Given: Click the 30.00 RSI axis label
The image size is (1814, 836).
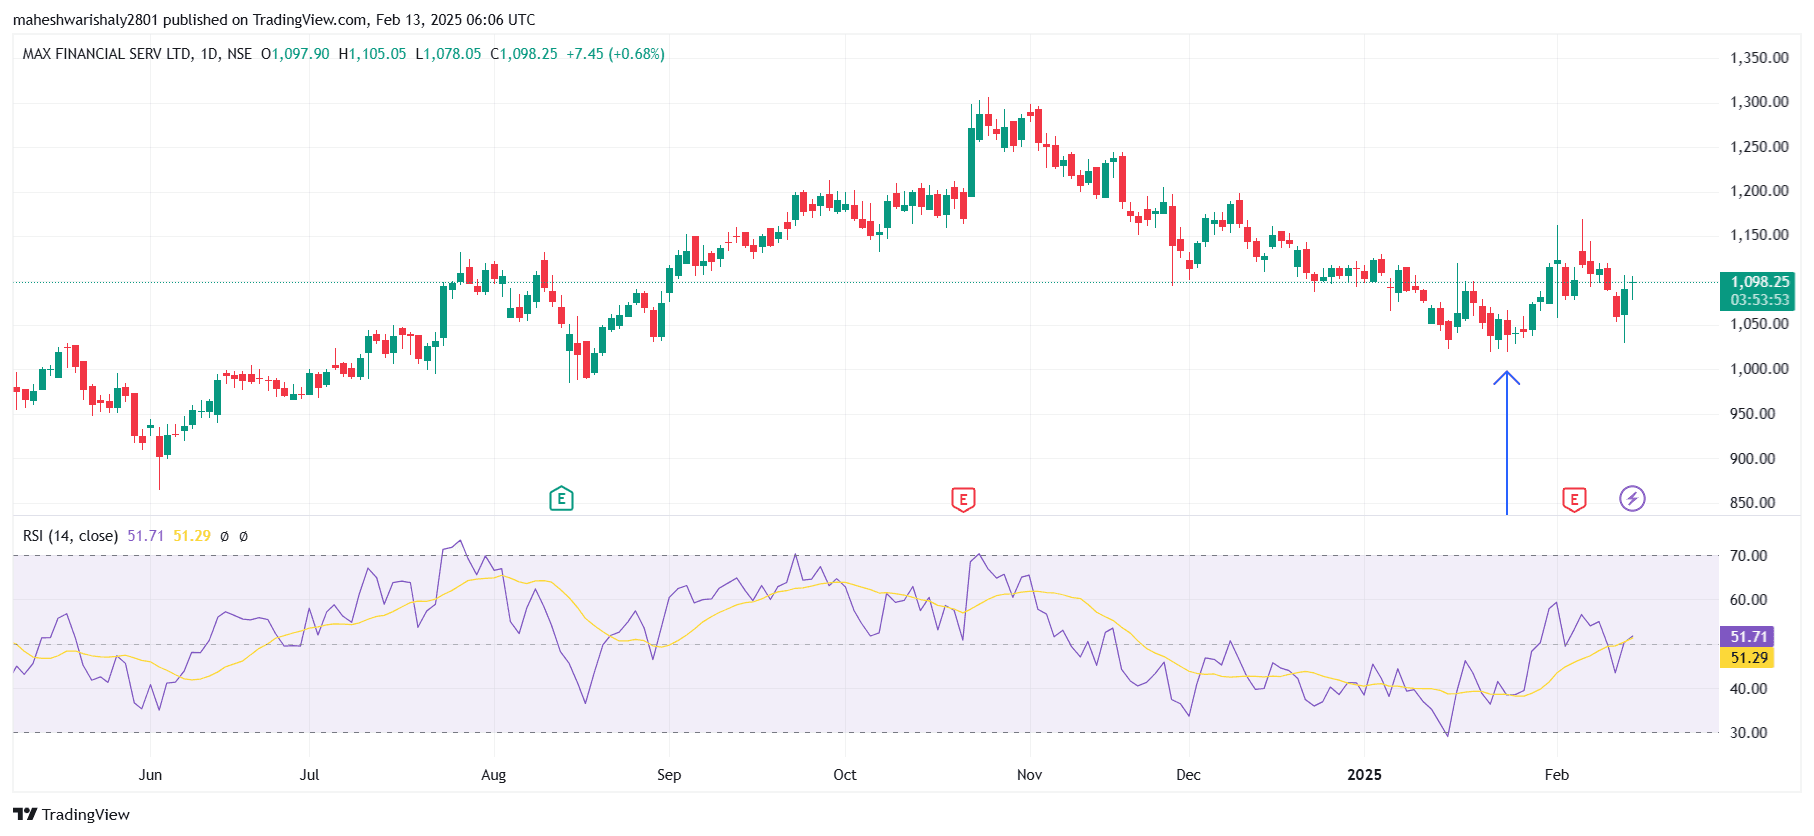Looking at the screenshot, I should [x=1749, y=733].
